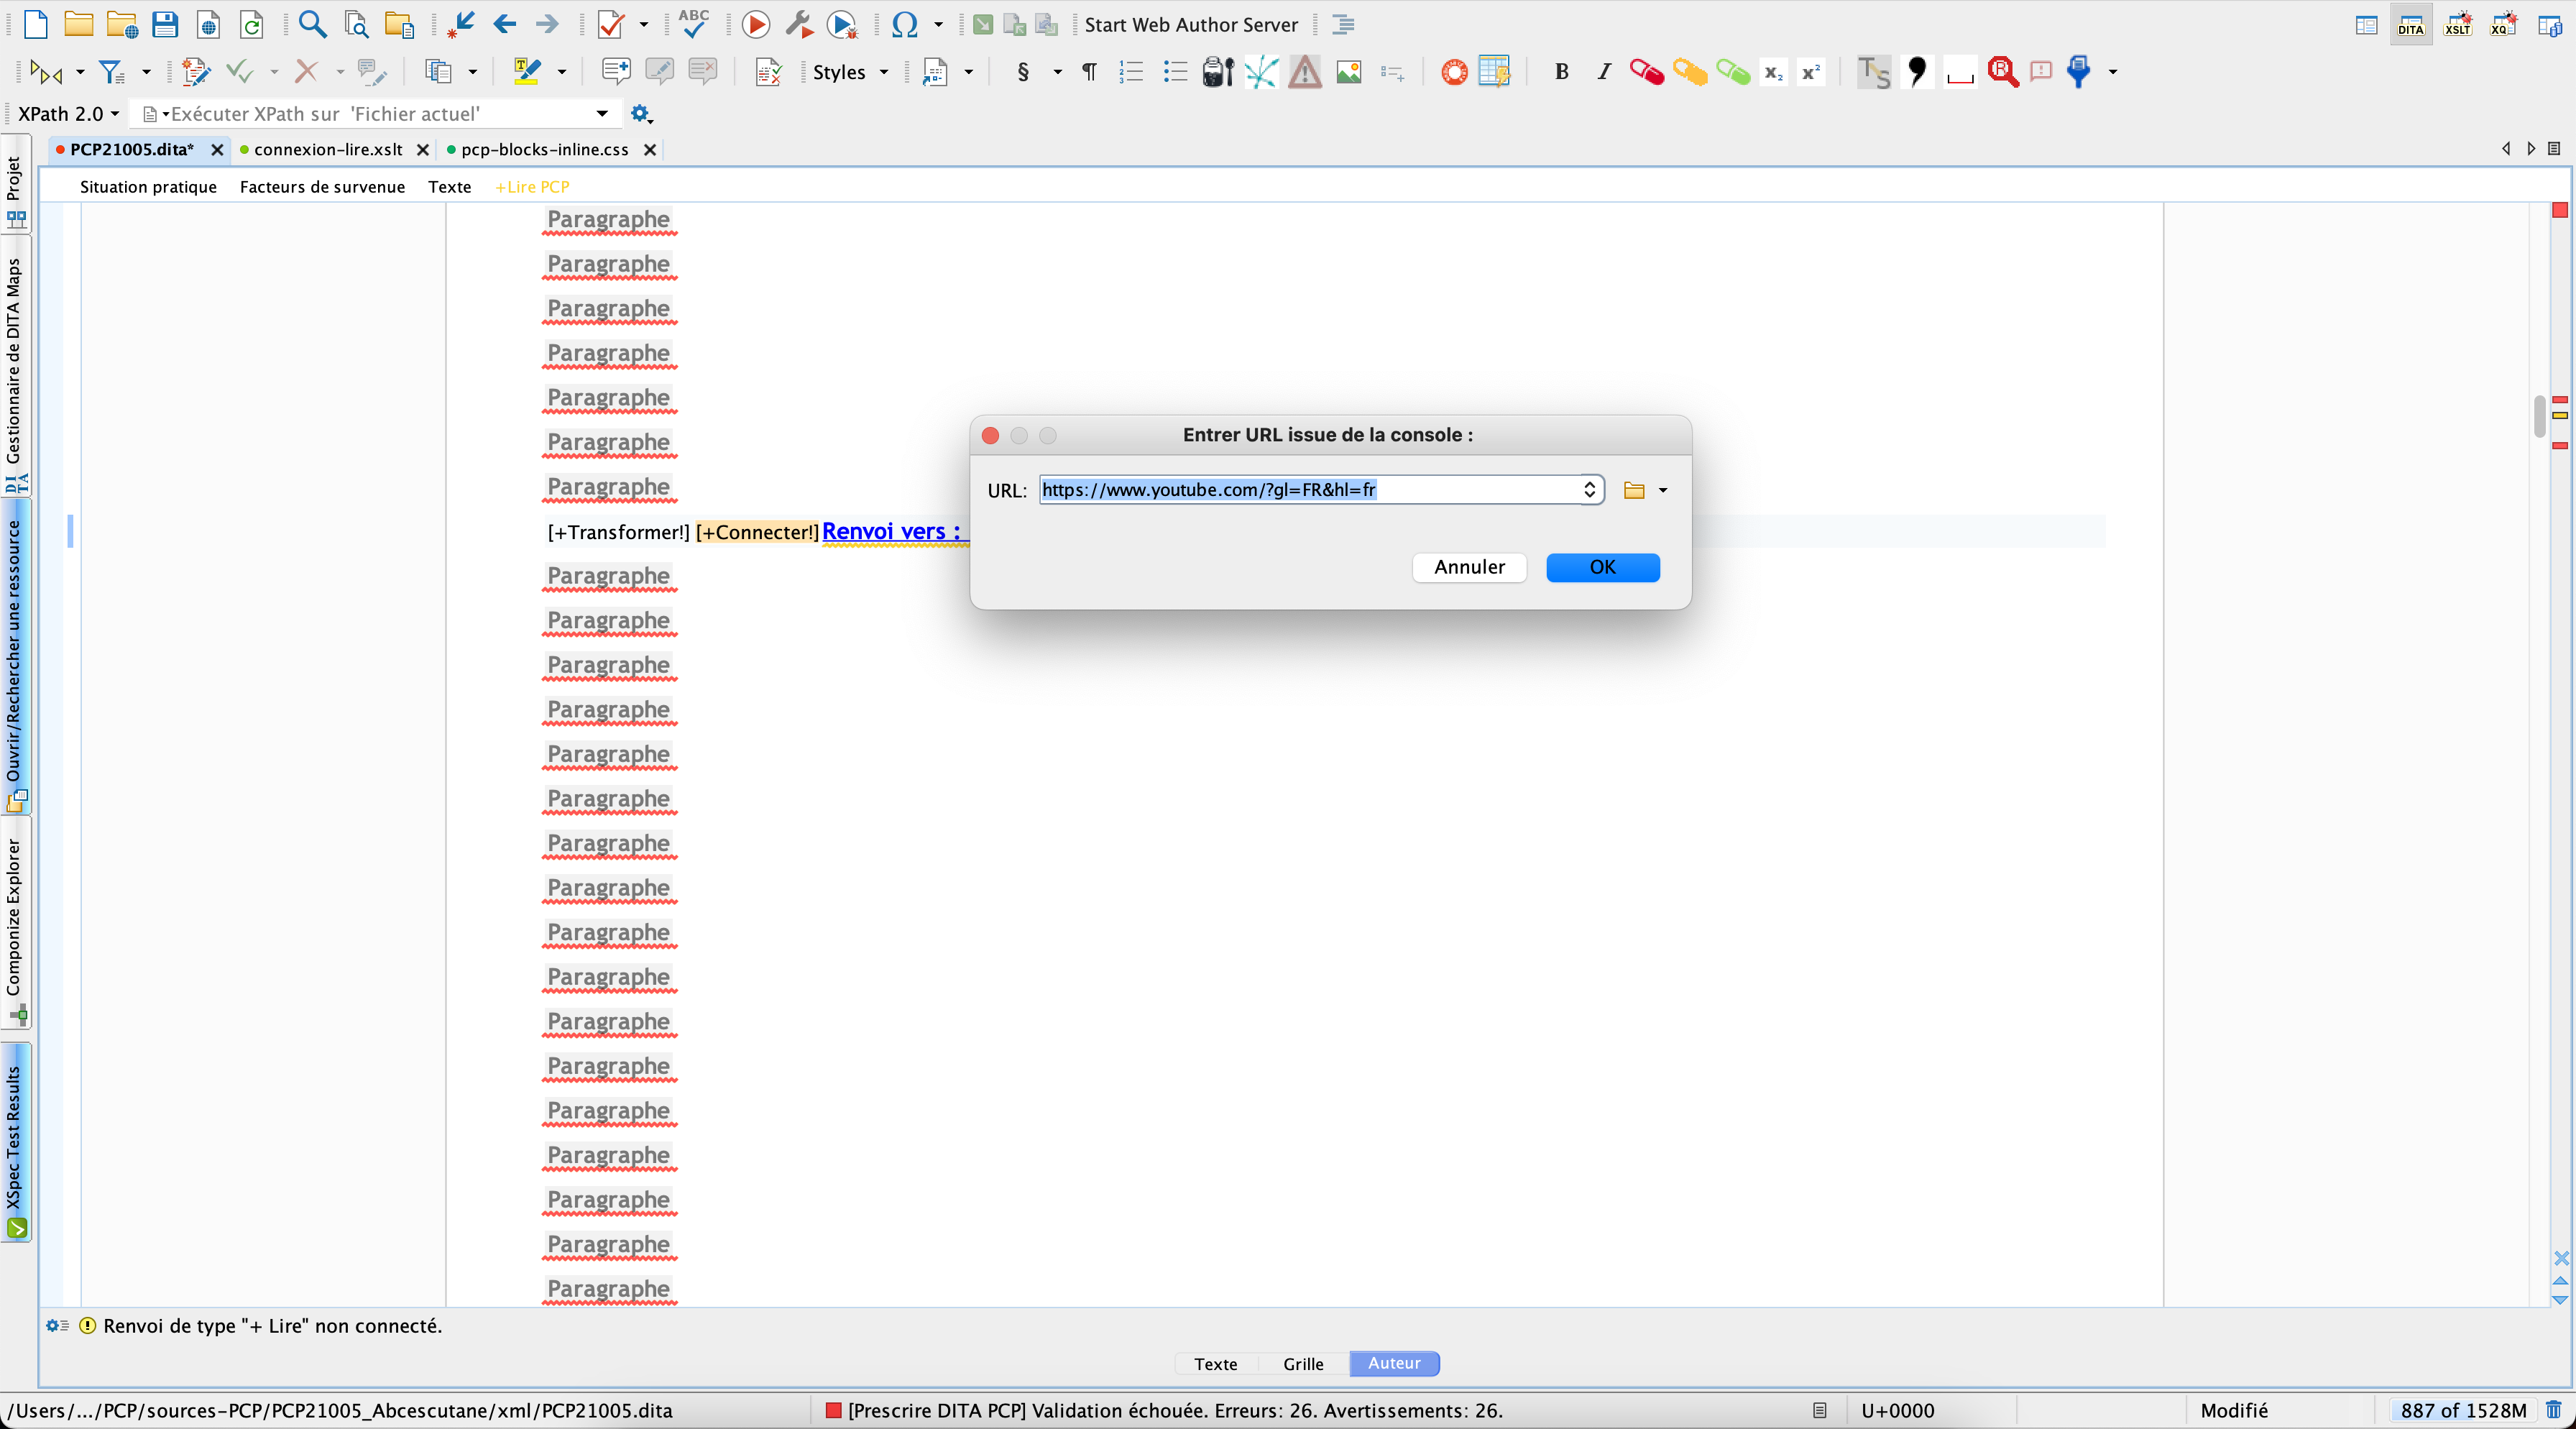
Task: Click the Reload document icon
Action: (251, 24)
